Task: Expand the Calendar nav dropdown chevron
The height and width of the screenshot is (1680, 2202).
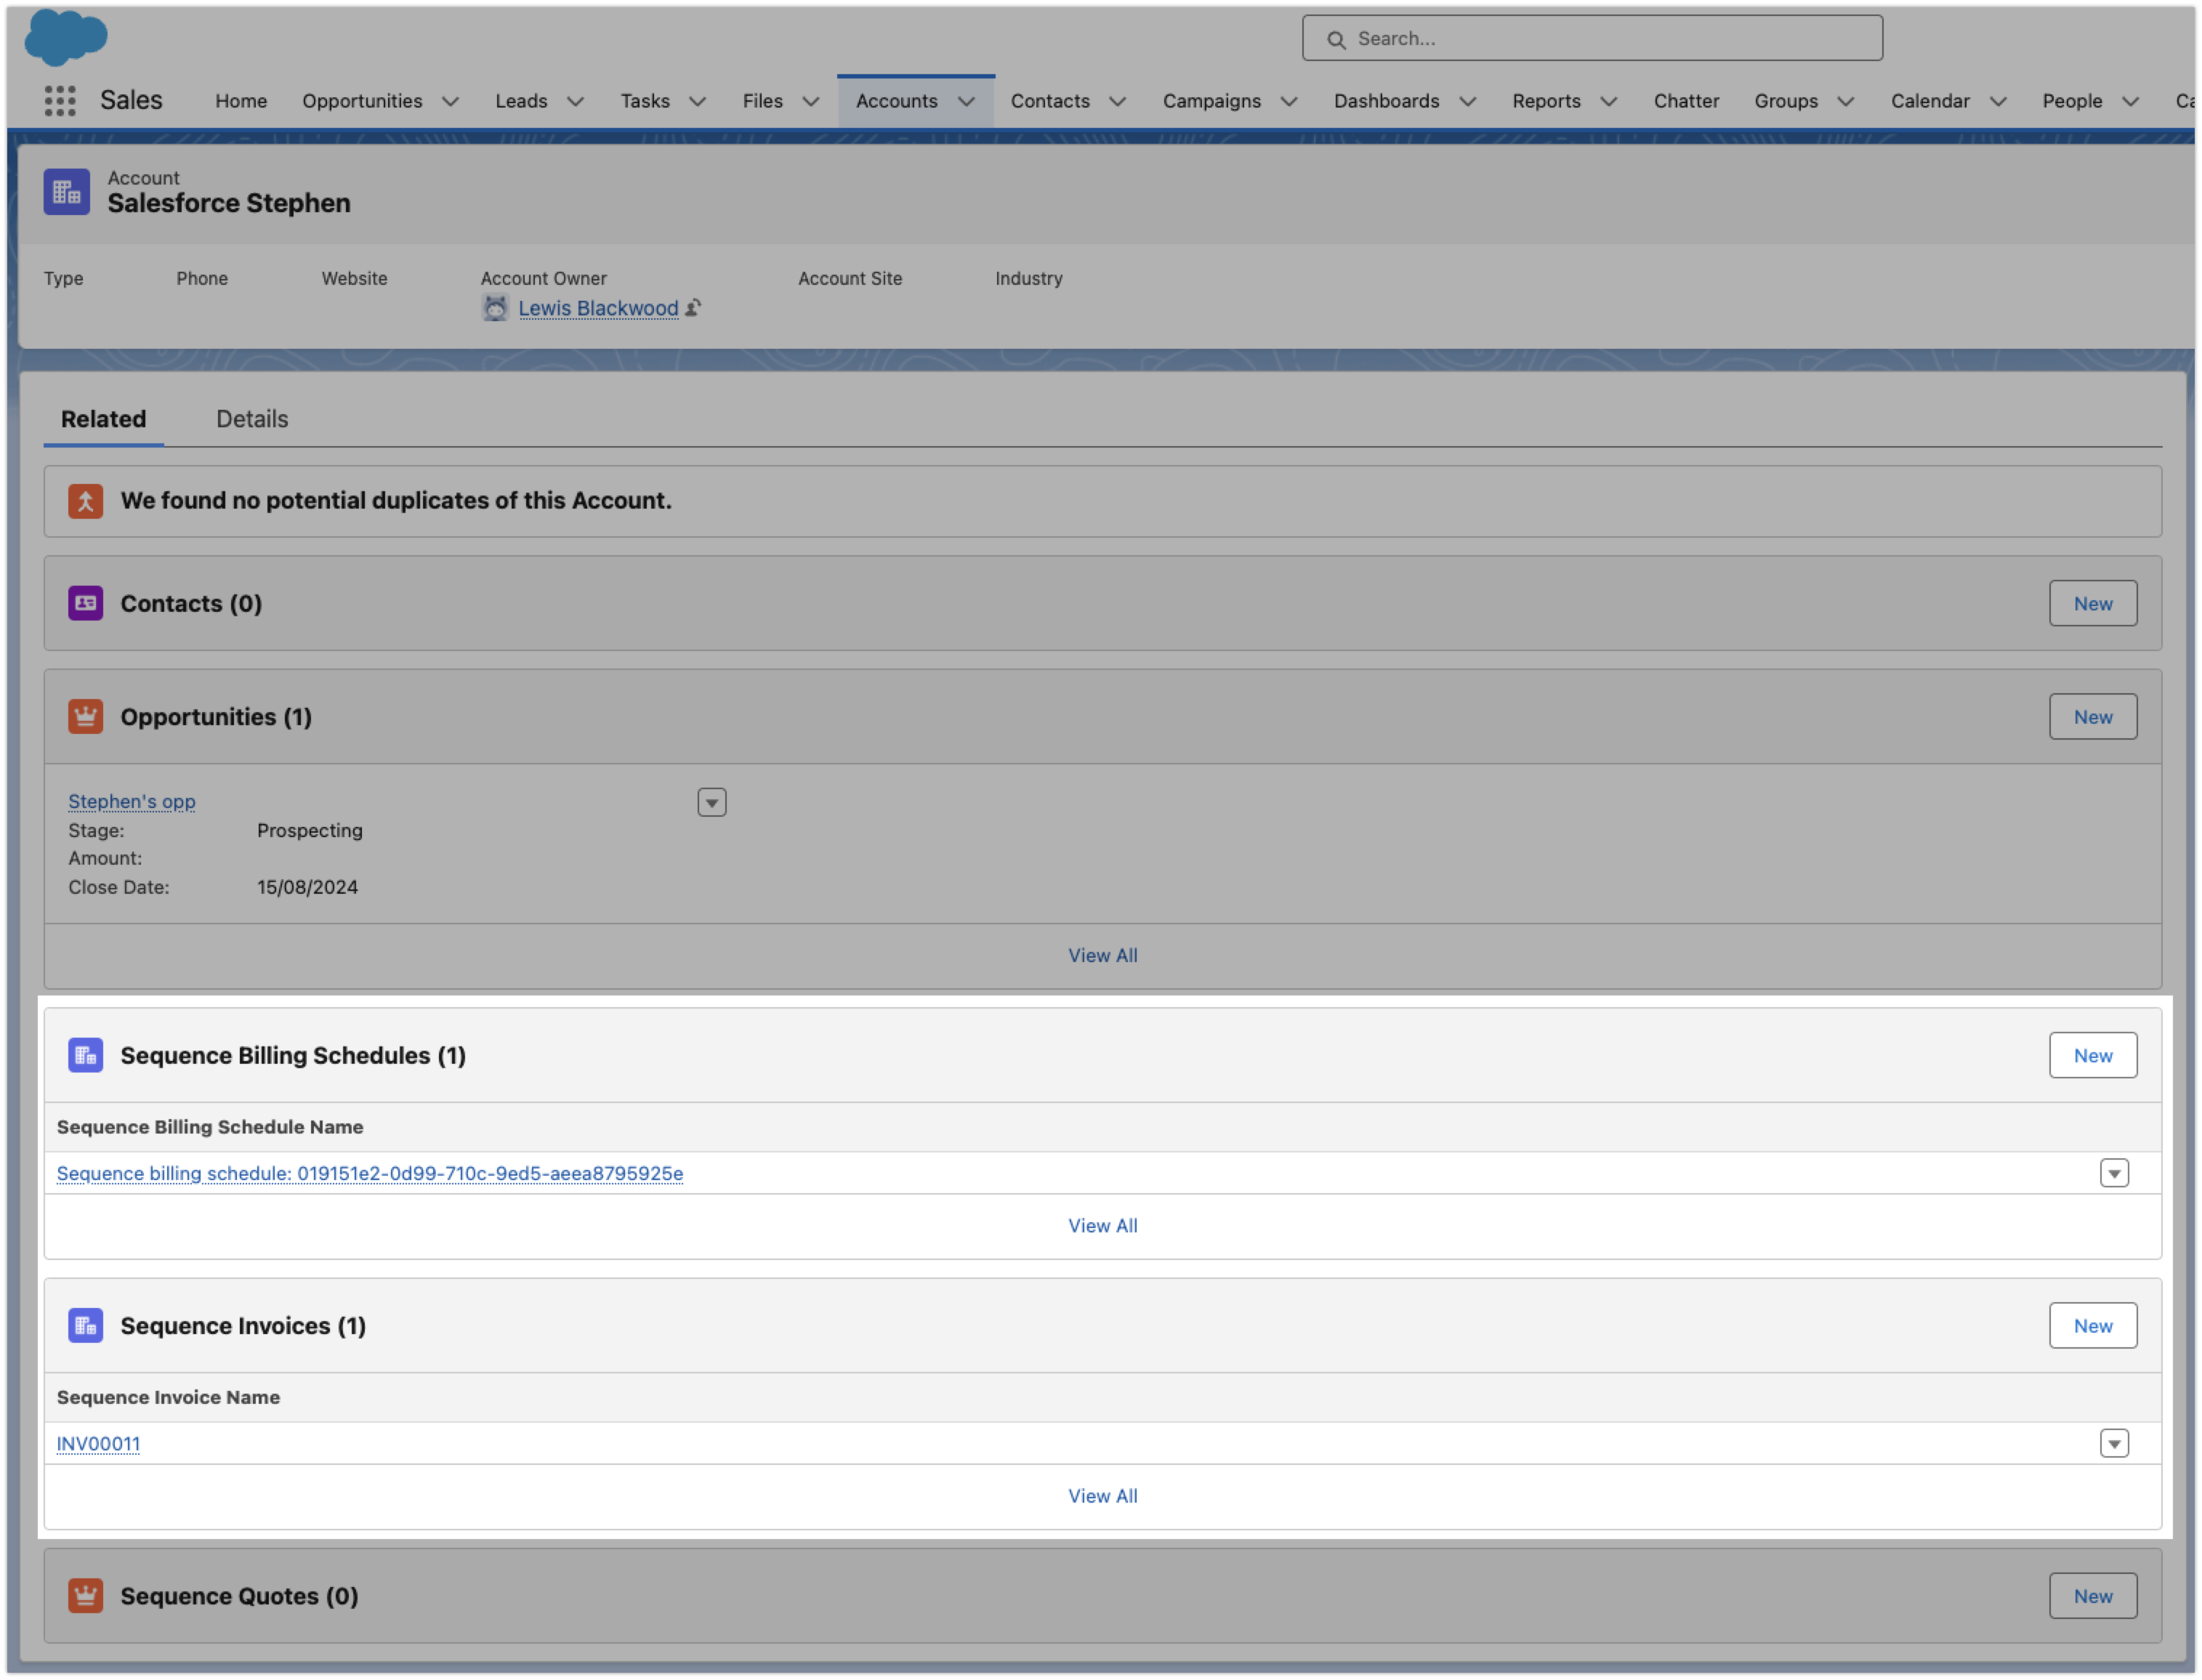Action: (1999, 101)
